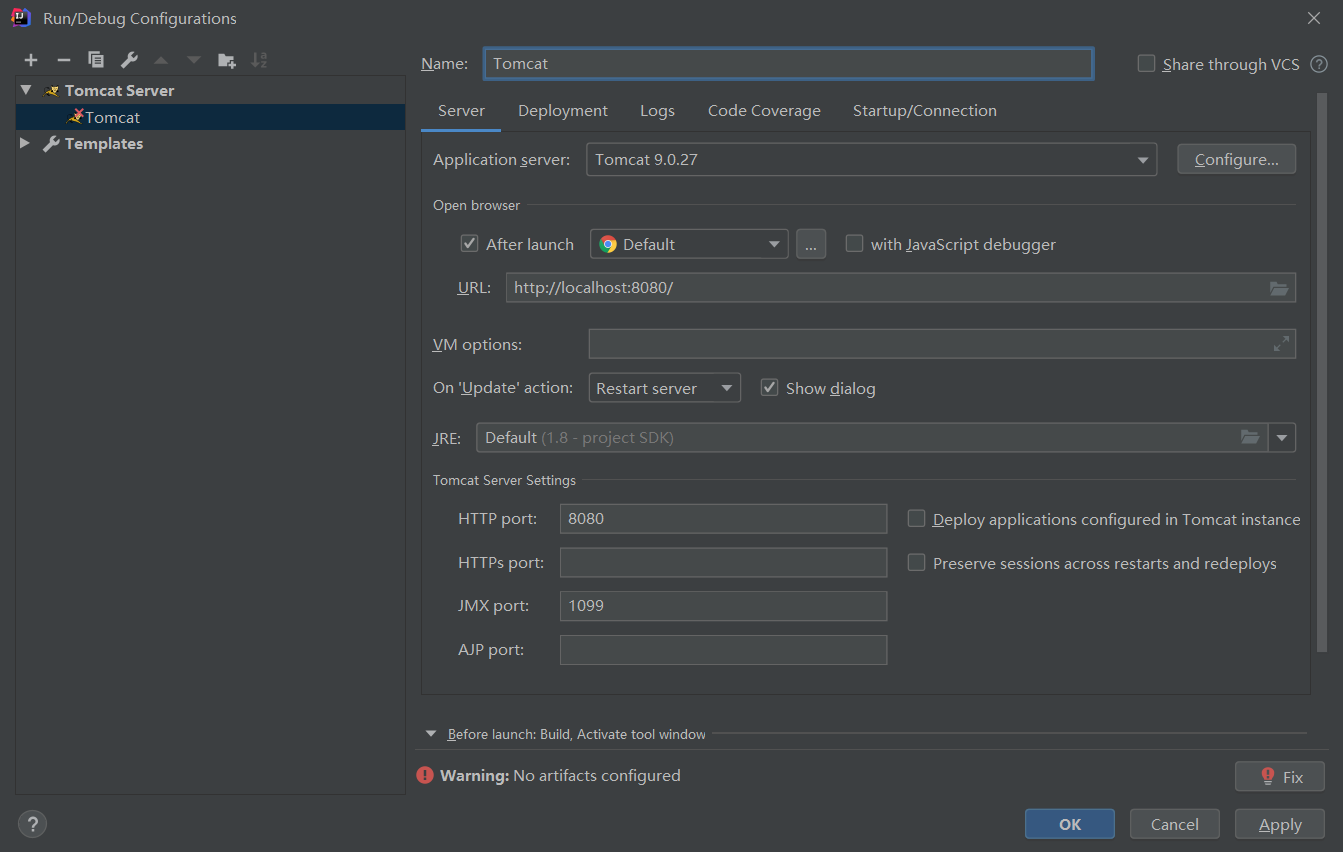Browse for JRE using folder icon

pyautogui.click(x=1250, y=437)
